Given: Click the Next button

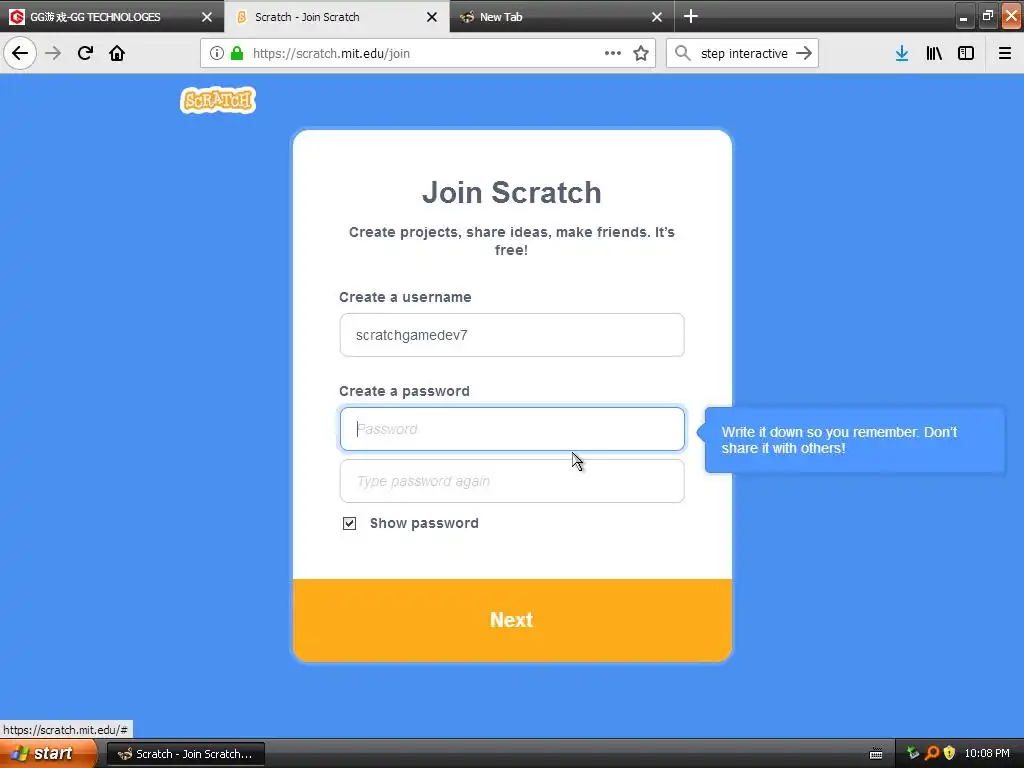Looking at the screenshot, I should 512,620.
